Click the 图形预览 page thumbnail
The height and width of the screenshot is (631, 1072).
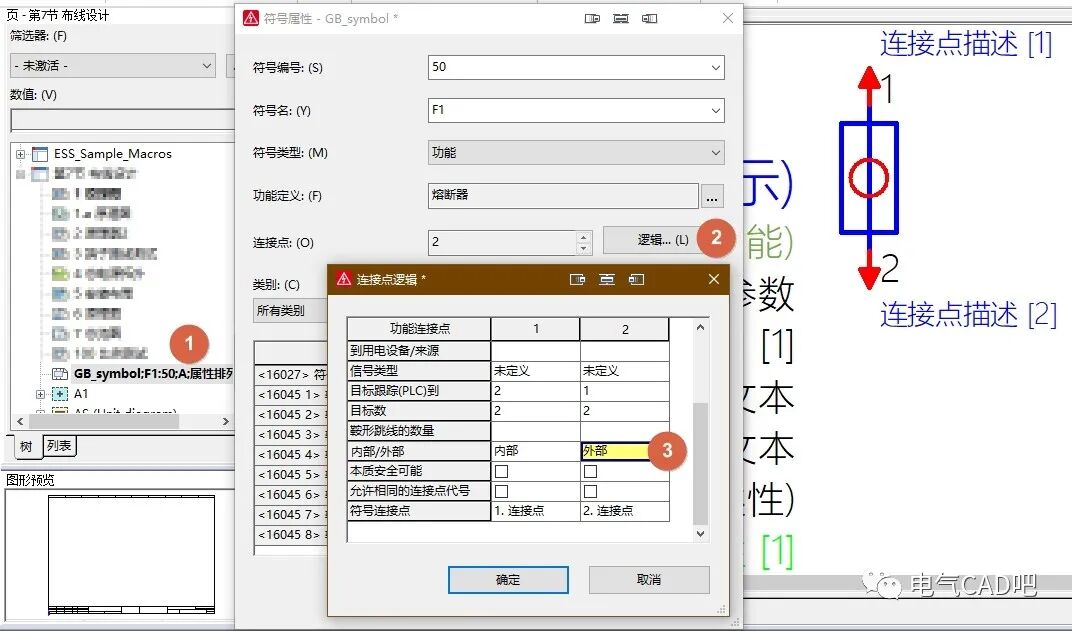[x=131, y=555]
